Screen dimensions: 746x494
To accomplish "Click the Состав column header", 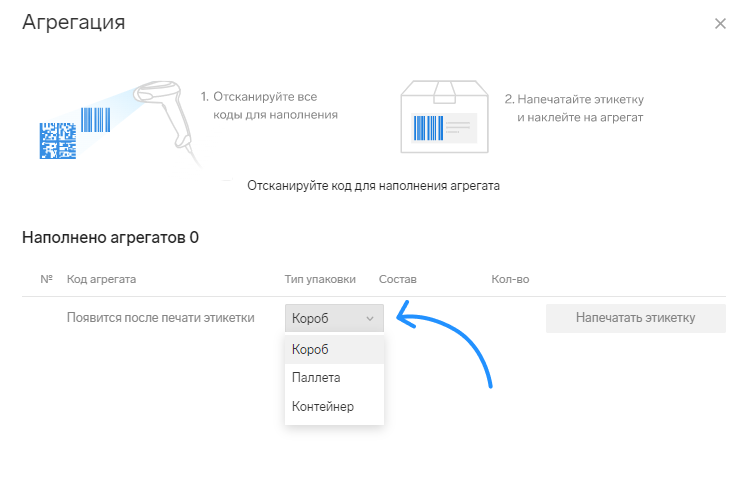I will pos(398,279).
